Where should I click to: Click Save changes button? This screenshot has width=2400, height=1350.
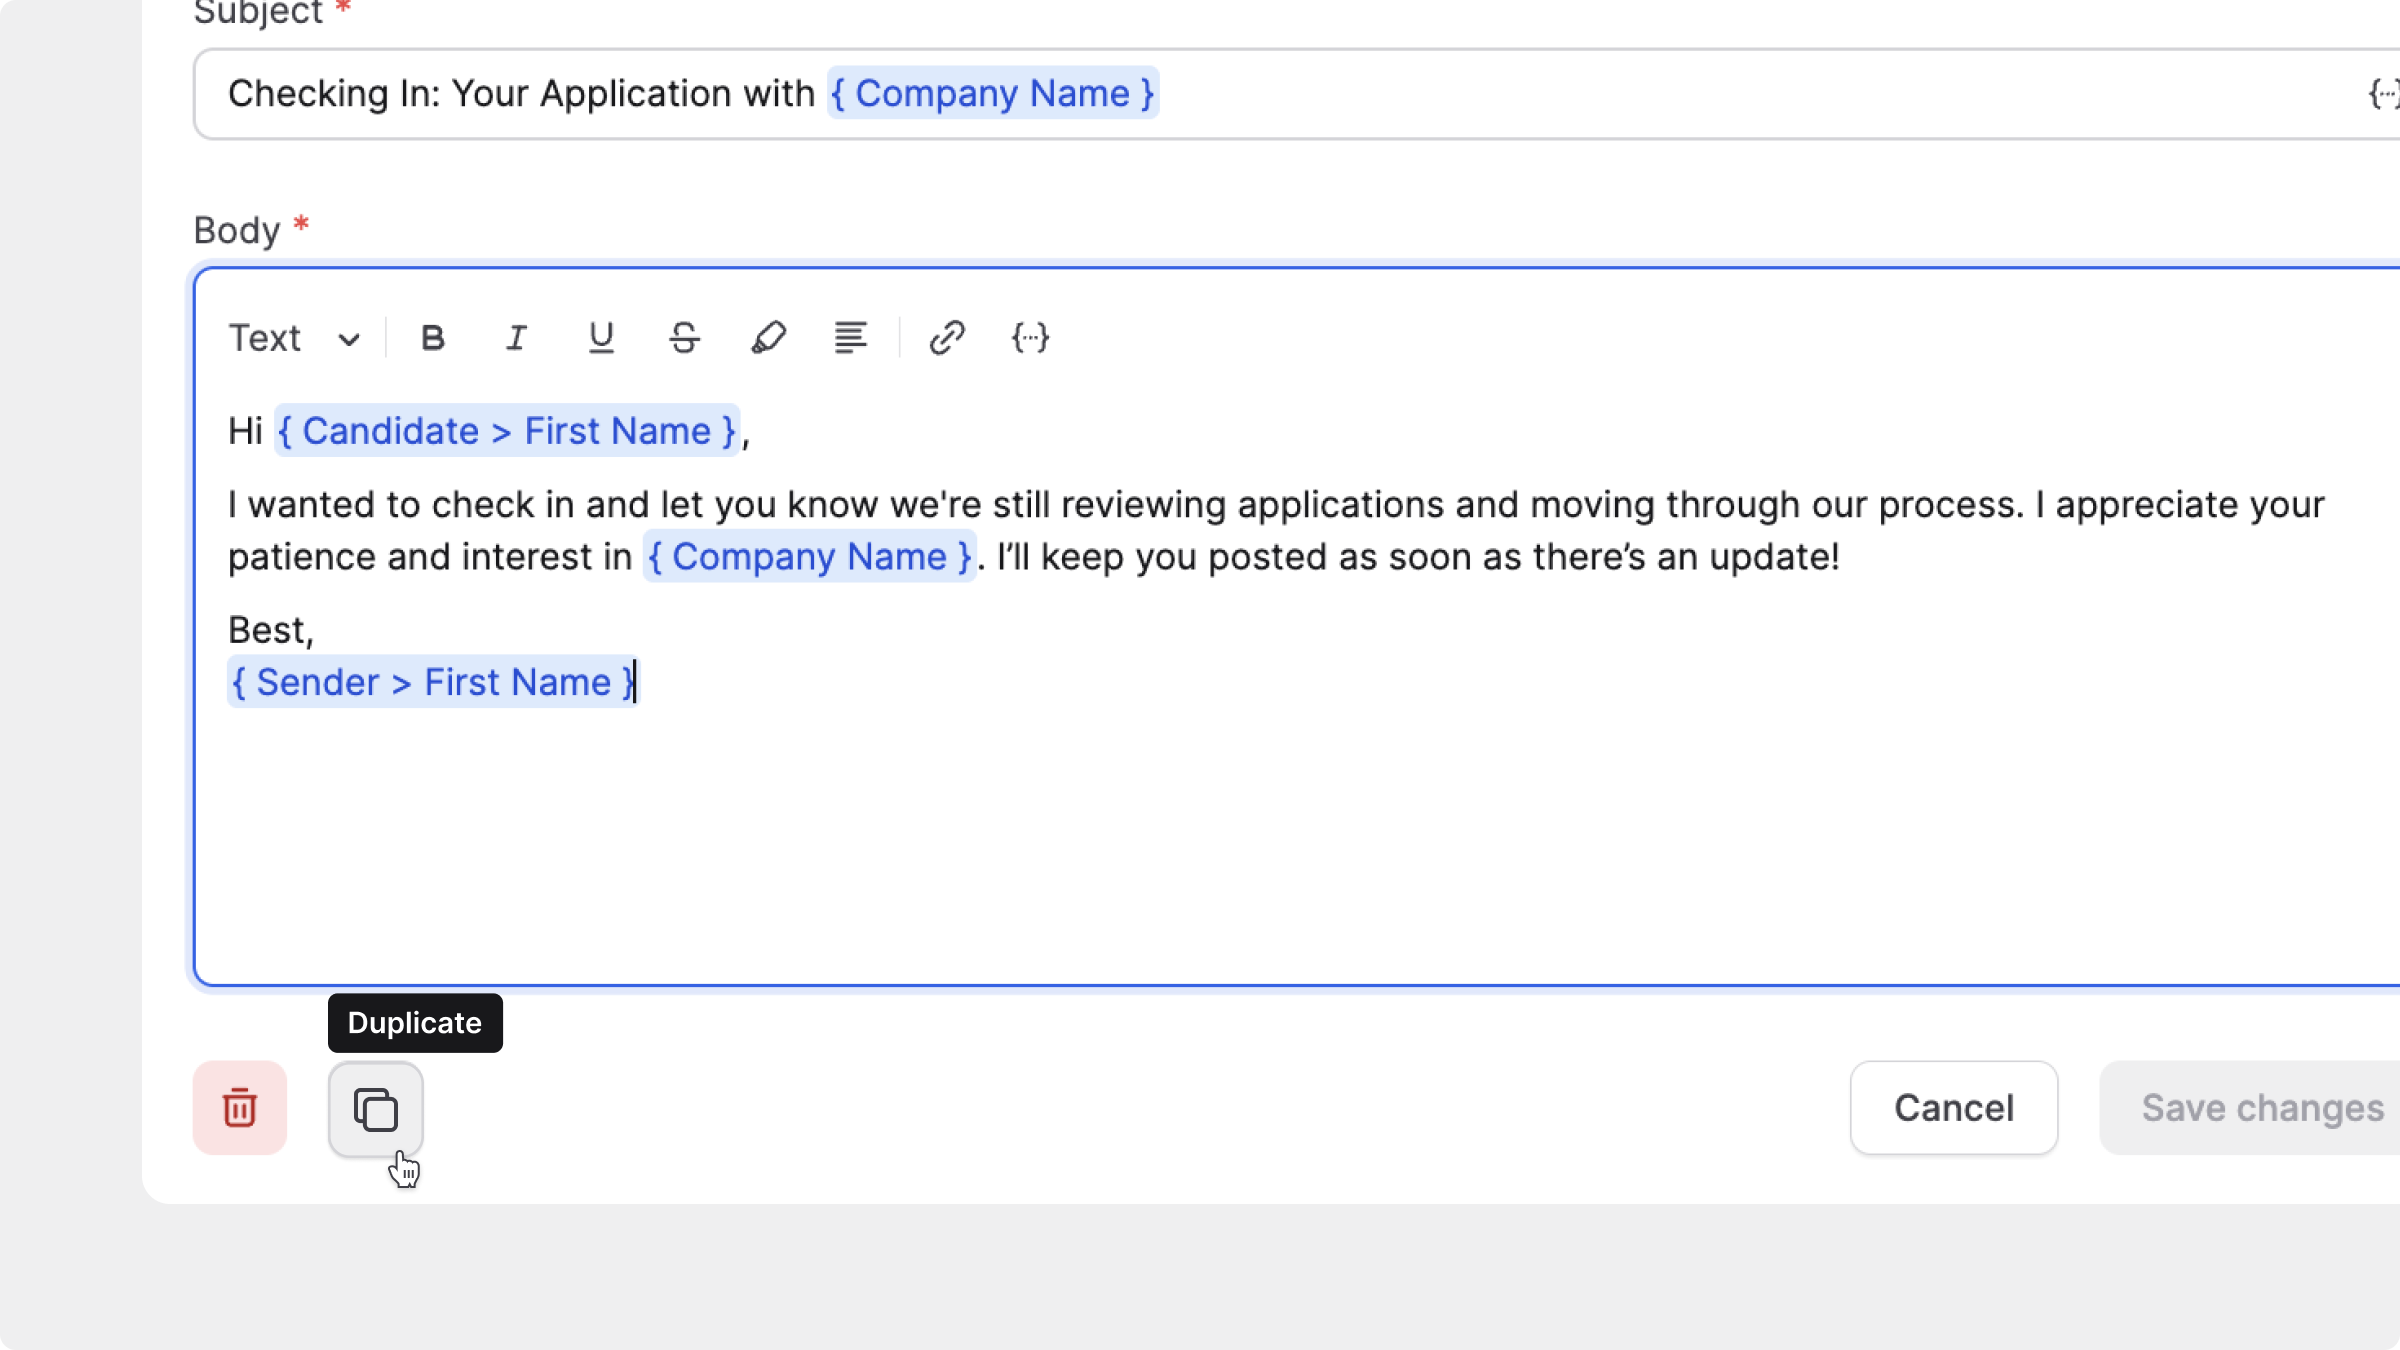coord(2262,1108)
